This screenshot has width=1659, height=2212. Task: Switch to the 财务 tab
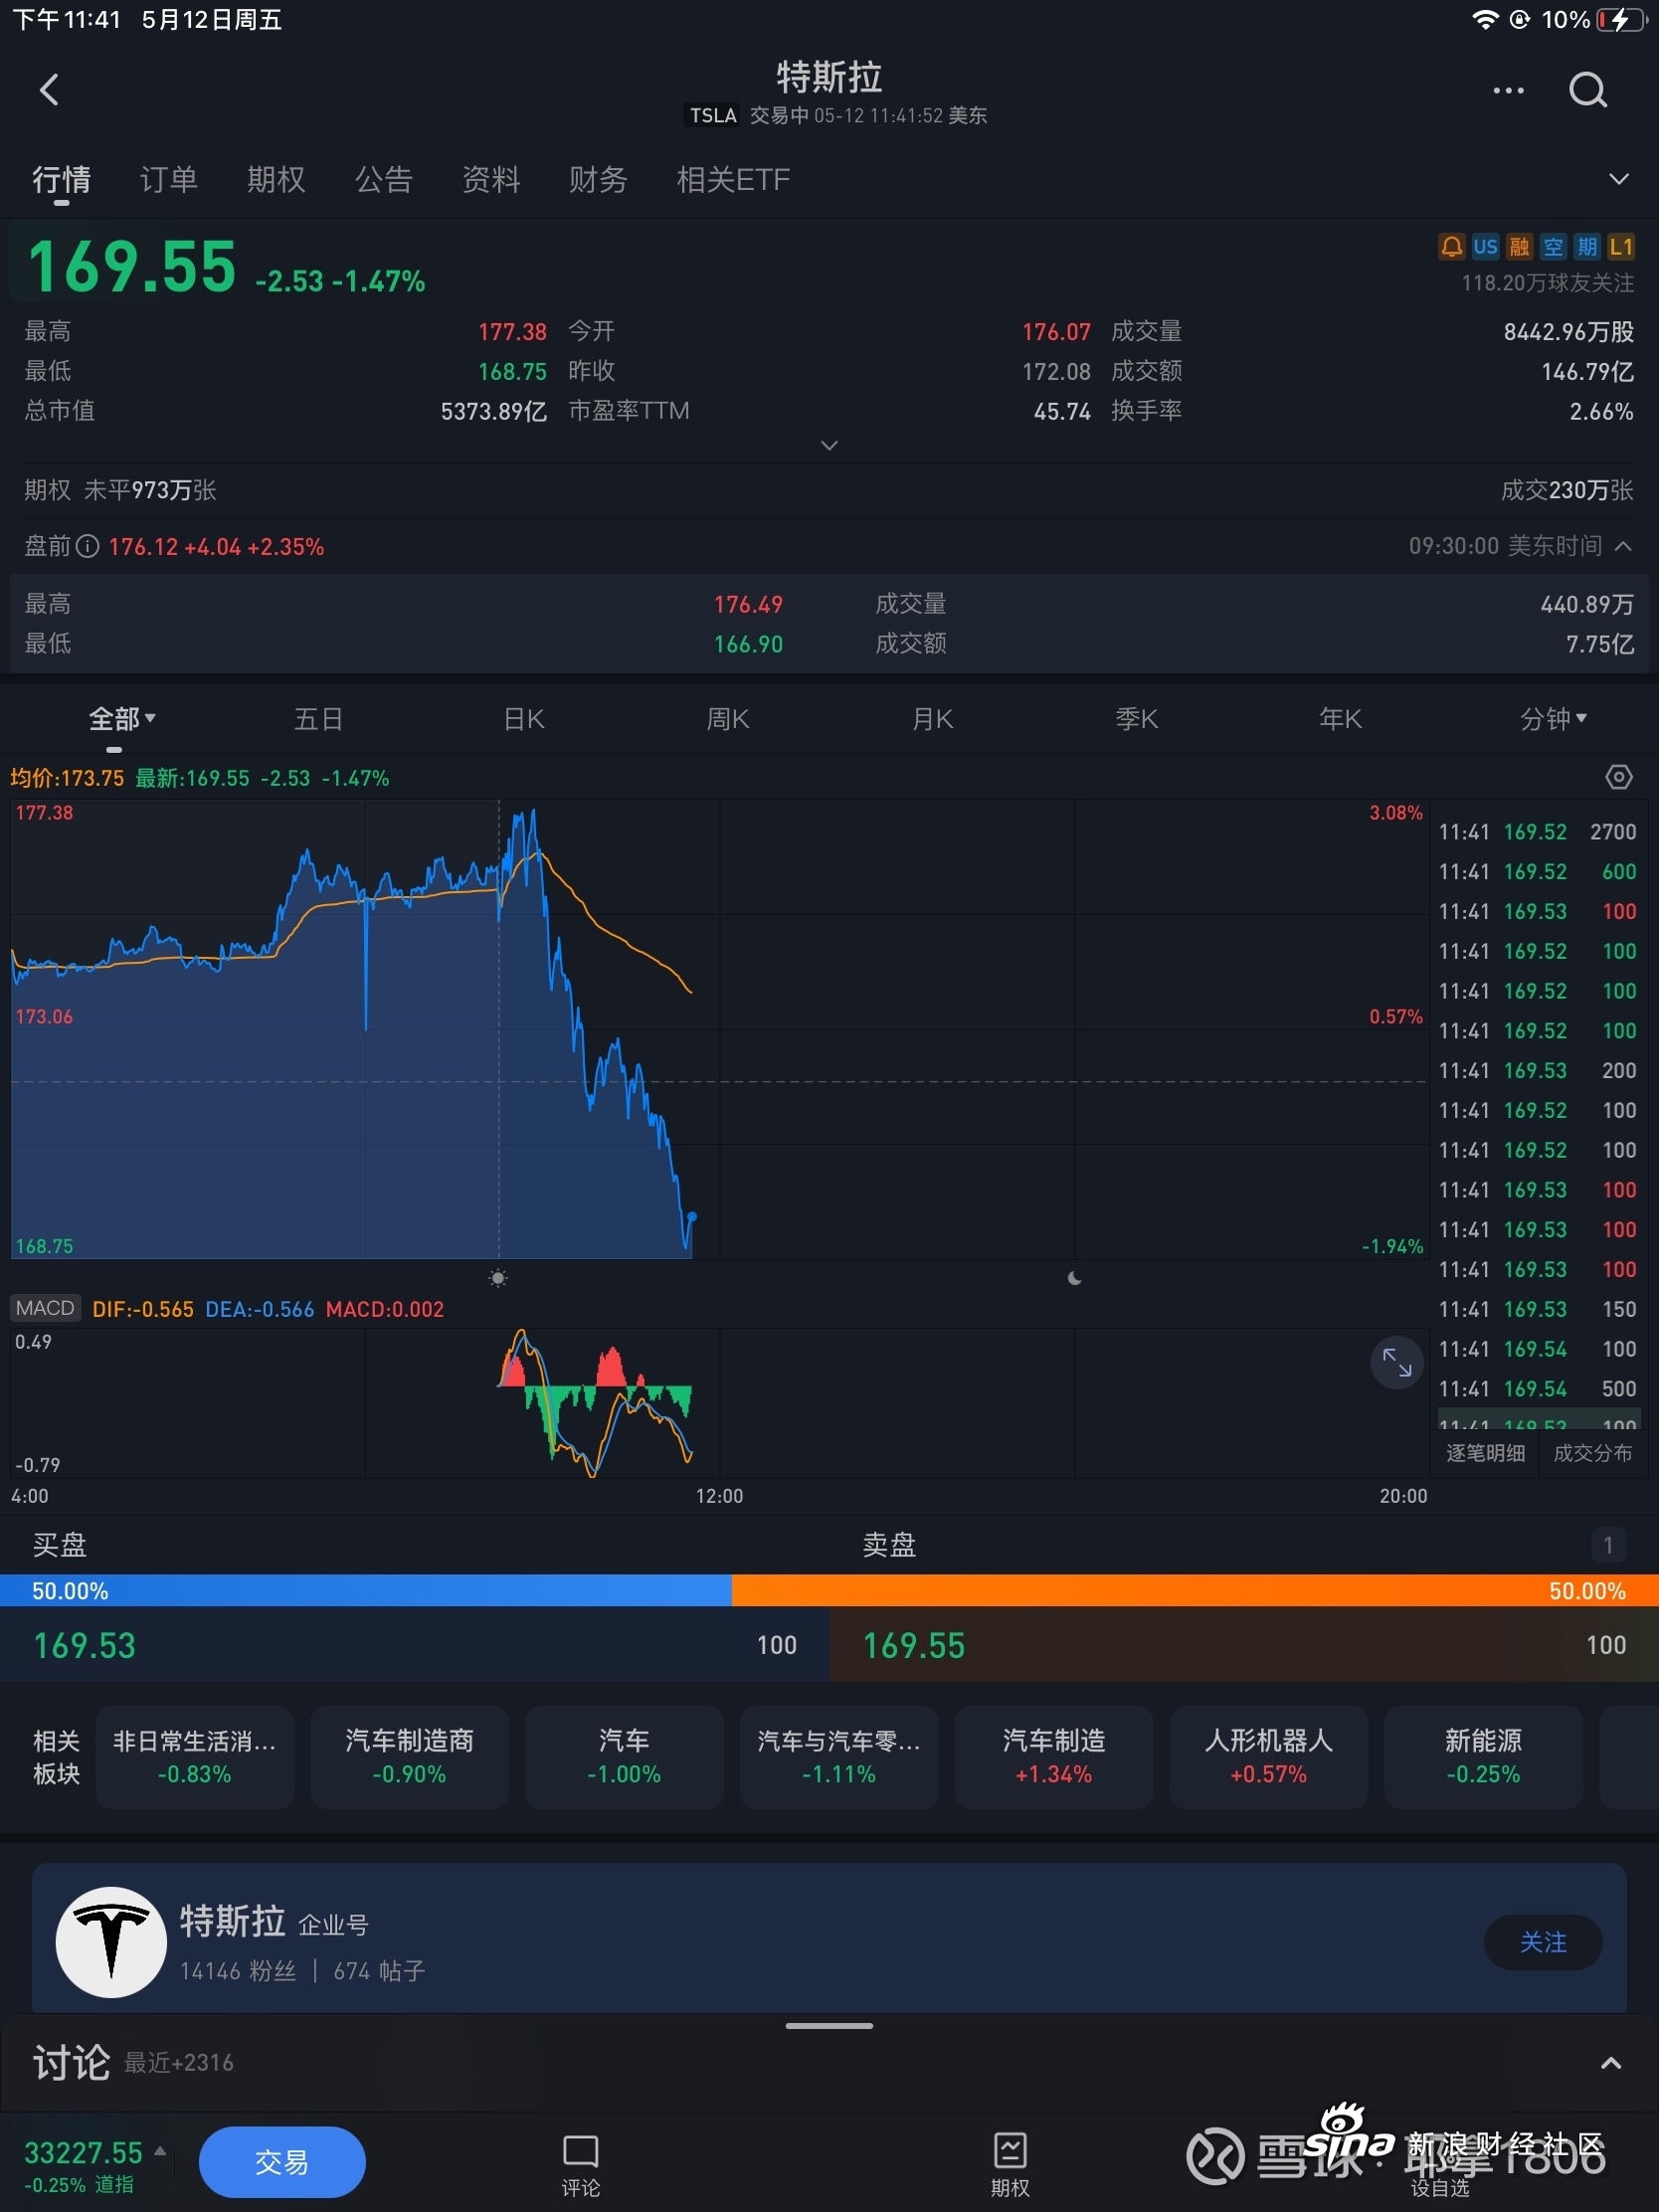598,179
